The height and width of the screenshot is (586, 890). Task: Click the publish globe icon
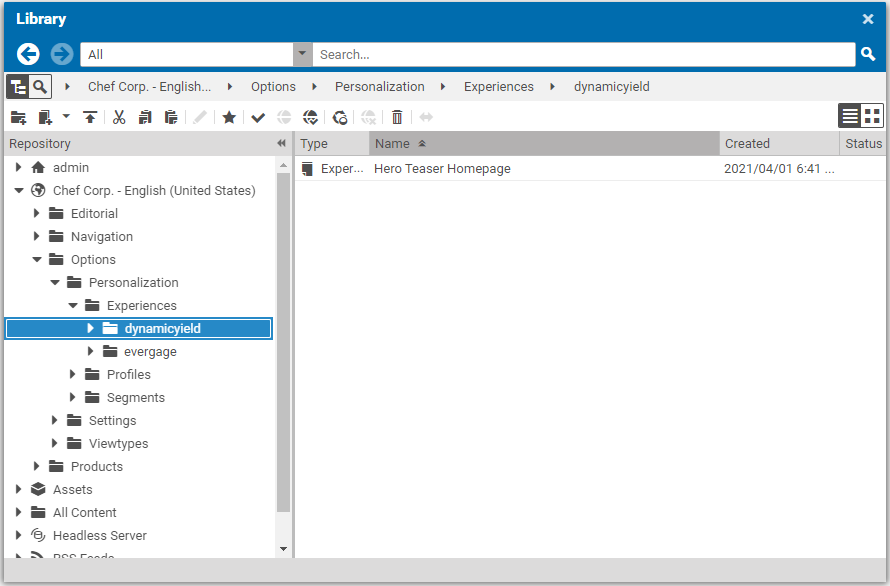click(x=311, y=117)
